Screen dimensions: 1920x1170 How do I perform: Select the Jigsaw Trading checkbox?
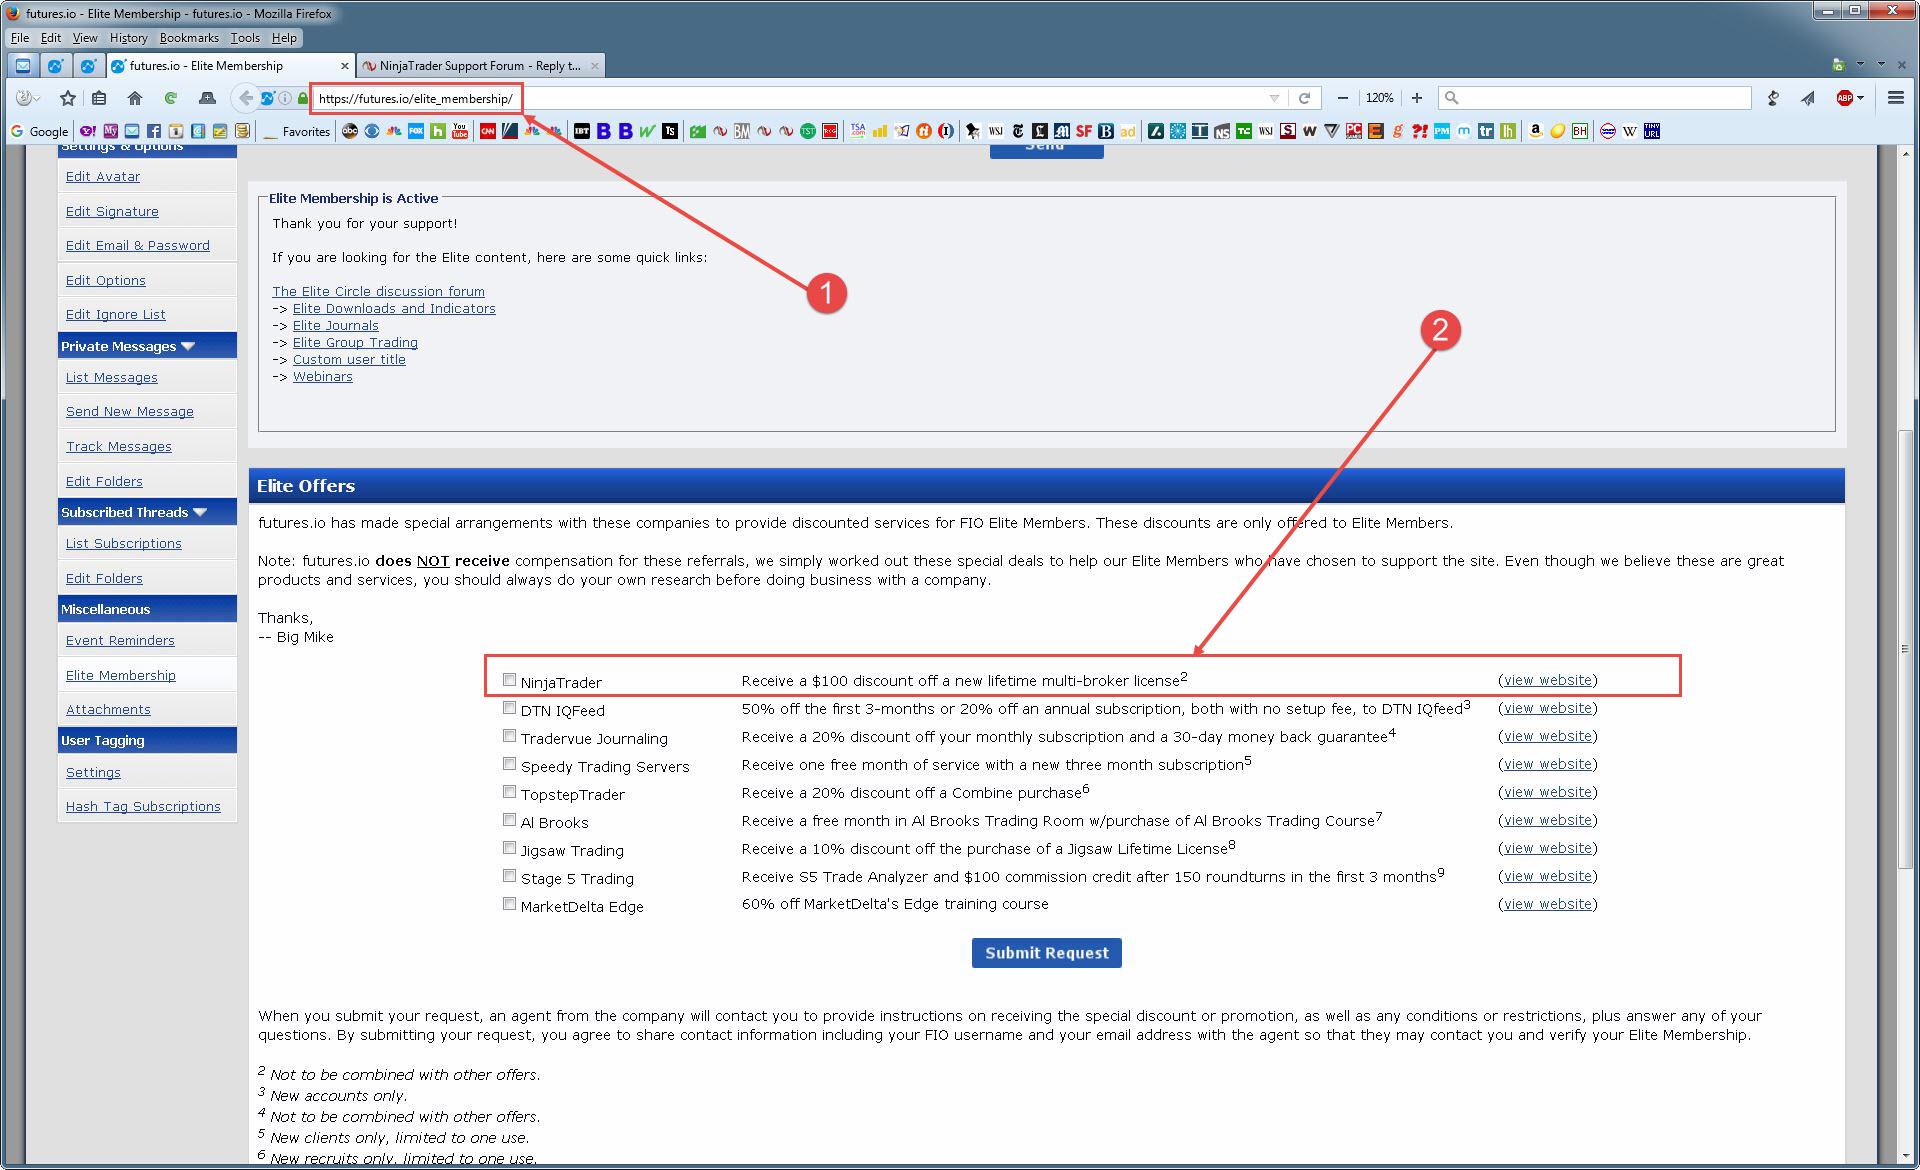click(510, 848)
